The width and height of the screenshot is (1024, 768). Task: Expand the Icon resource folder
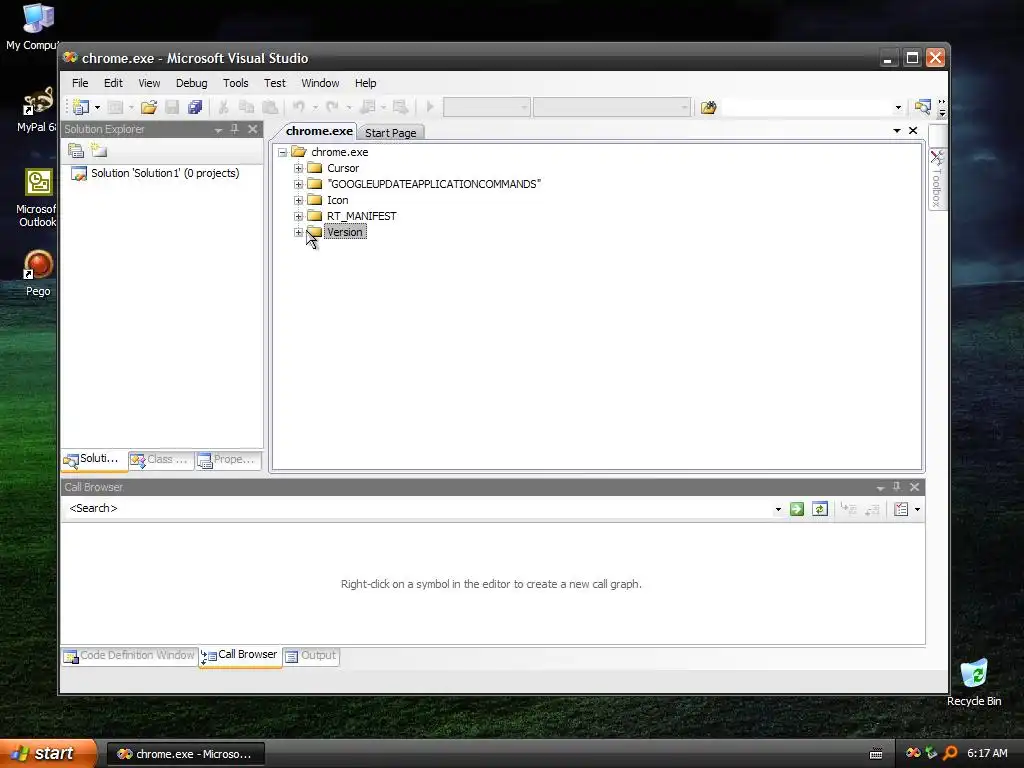coord(298,200)
